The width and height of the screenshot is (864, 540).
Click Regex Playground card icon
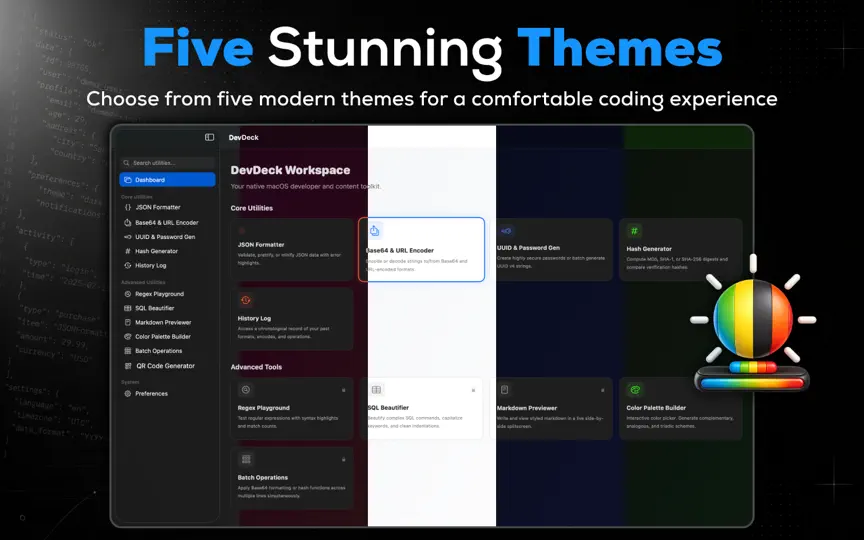point(246,390)
